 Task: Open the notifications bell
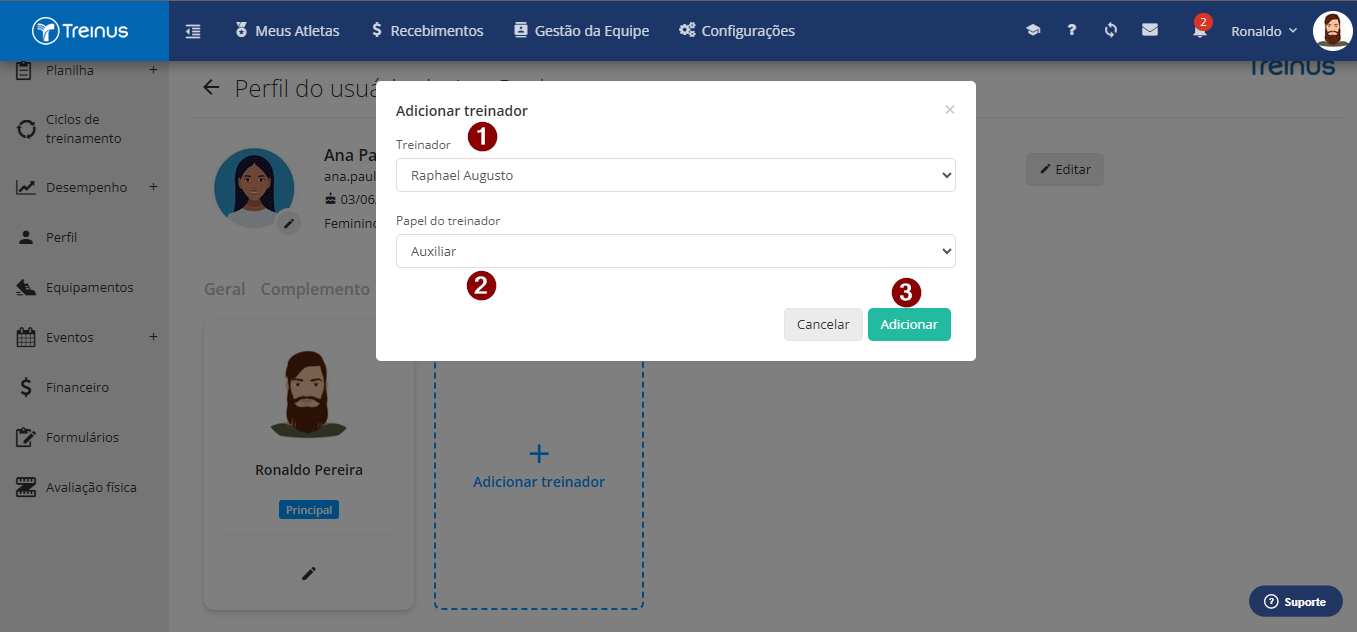pyautogui.click(x=1199, y=31)
